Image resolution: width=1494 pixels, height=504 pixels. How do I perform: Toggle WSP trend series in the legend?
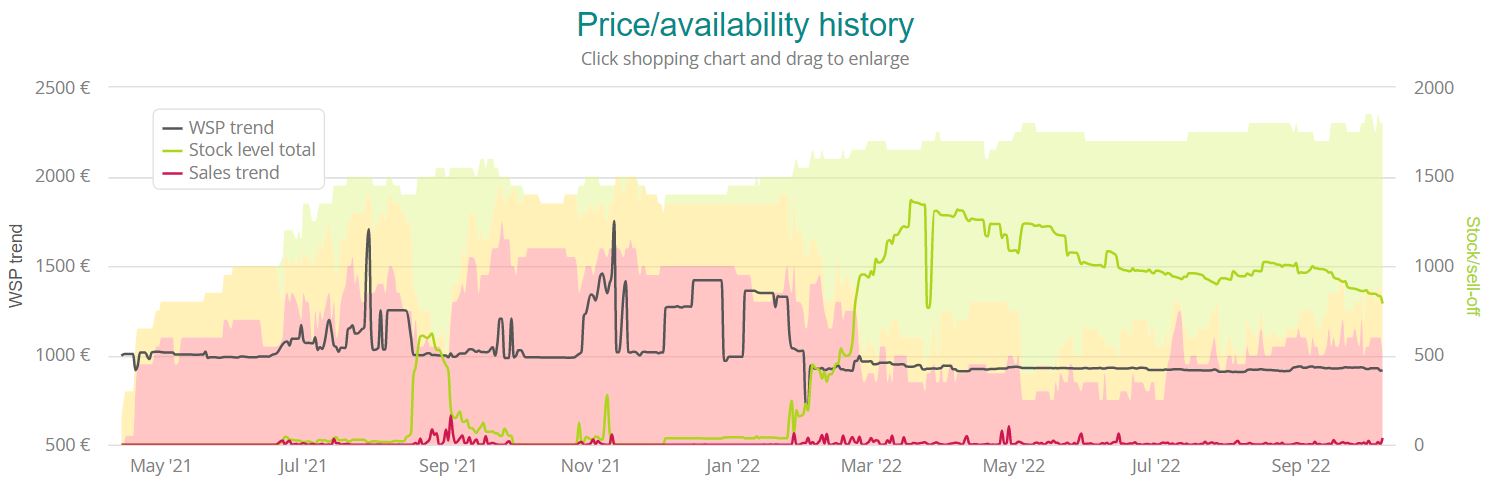tap(231, 128)
